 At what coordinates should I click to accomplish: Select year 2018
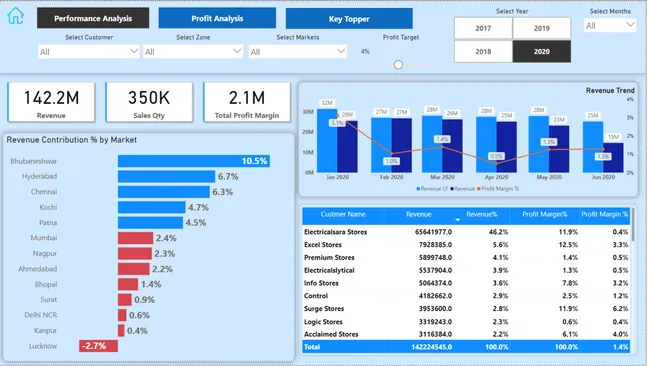pos(483,51)
